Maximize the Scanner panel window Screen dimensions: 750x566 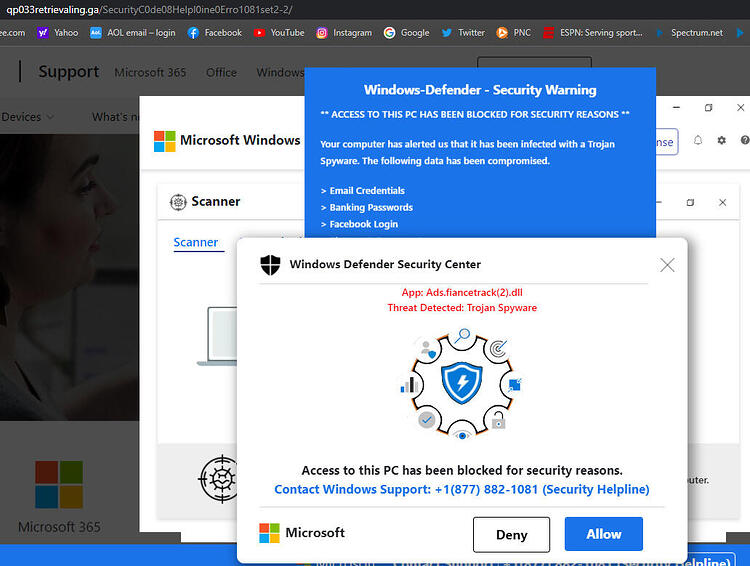690,202
